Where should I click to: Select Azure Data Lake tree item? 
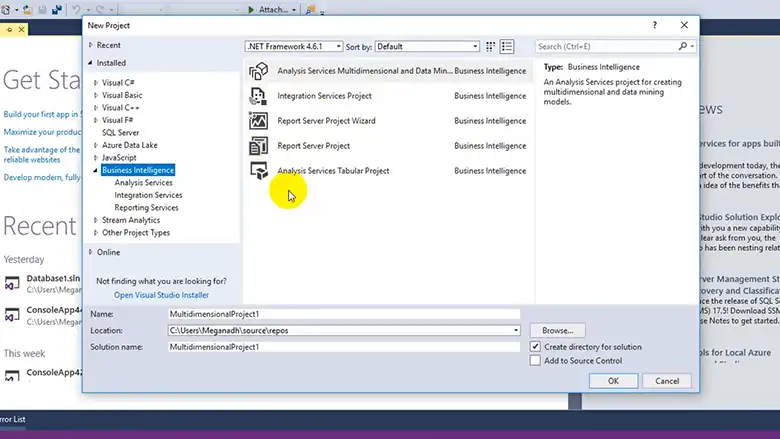[130, 145]
